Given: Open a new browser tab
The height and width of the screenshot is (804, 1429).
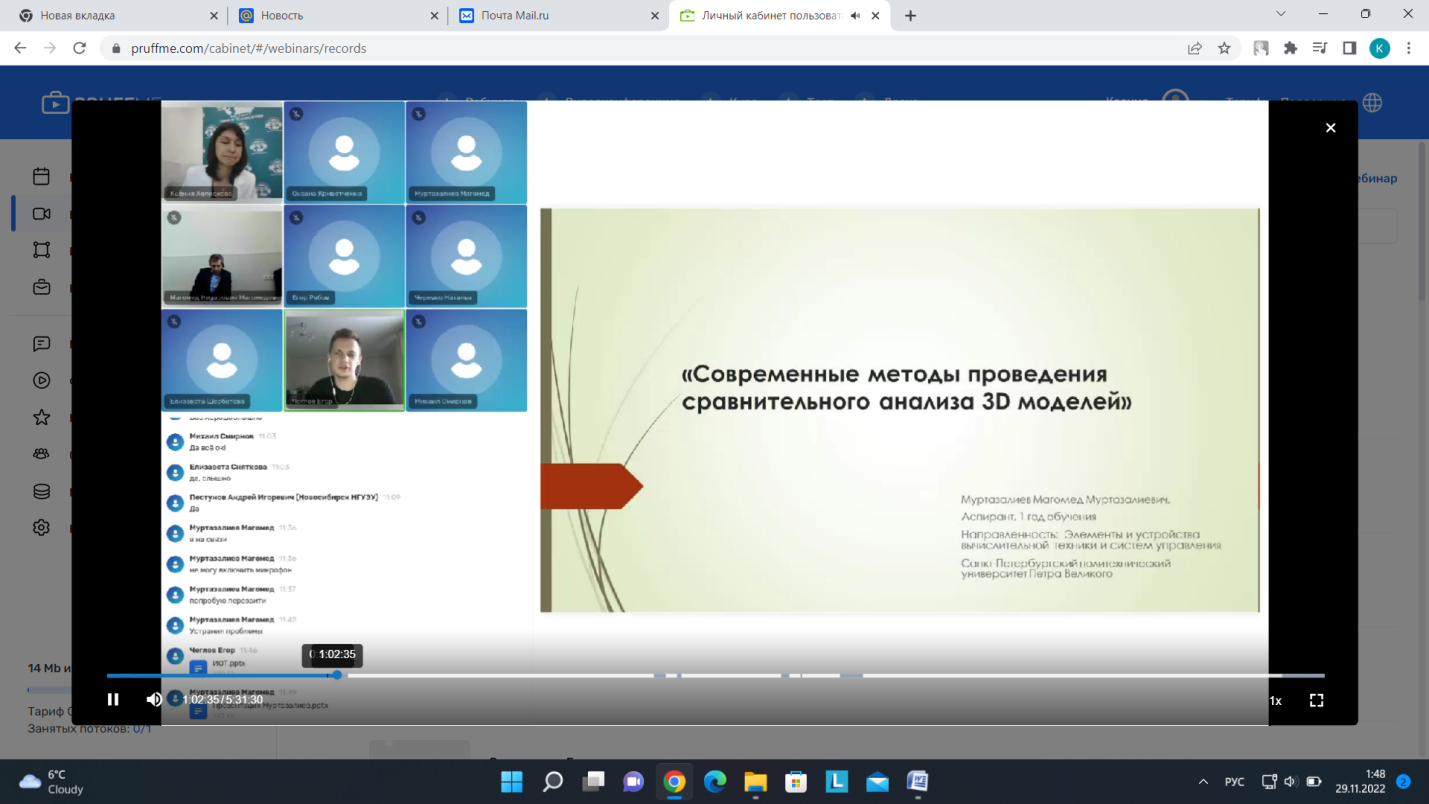Looking at the screenshot, I should (910, 16).
